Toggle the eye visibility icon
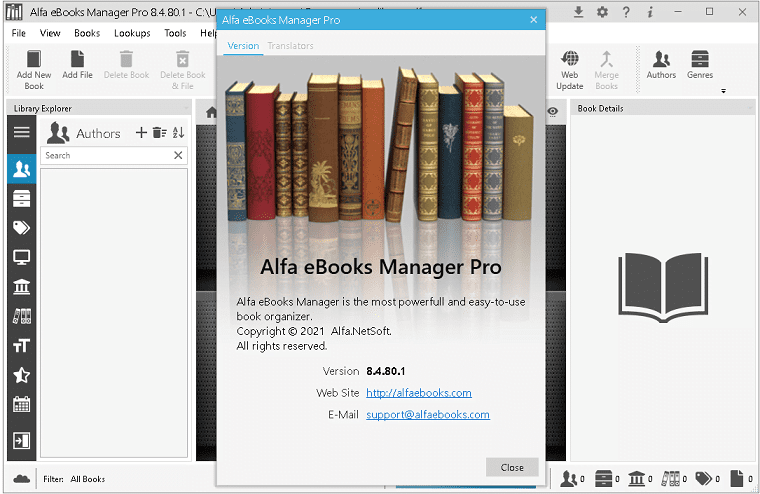The width and height of the screenshot is (760, 494). coord(553,112)
